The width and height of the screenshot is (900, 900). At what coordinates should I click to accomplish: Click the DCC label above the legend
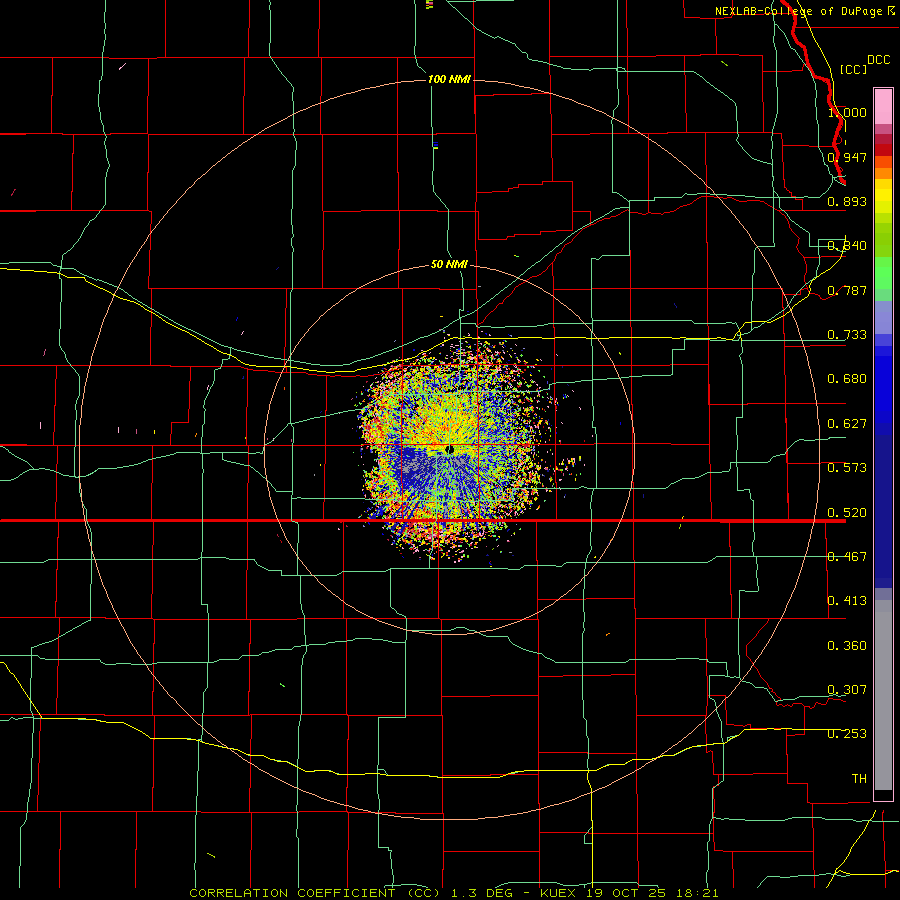coord(878,60)
